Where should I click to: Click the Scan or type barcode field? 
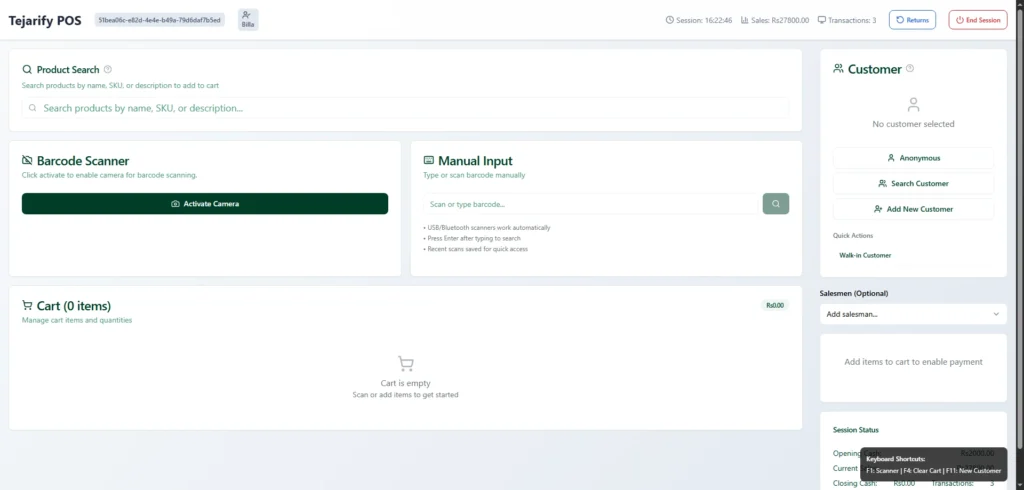coord(590,204)
